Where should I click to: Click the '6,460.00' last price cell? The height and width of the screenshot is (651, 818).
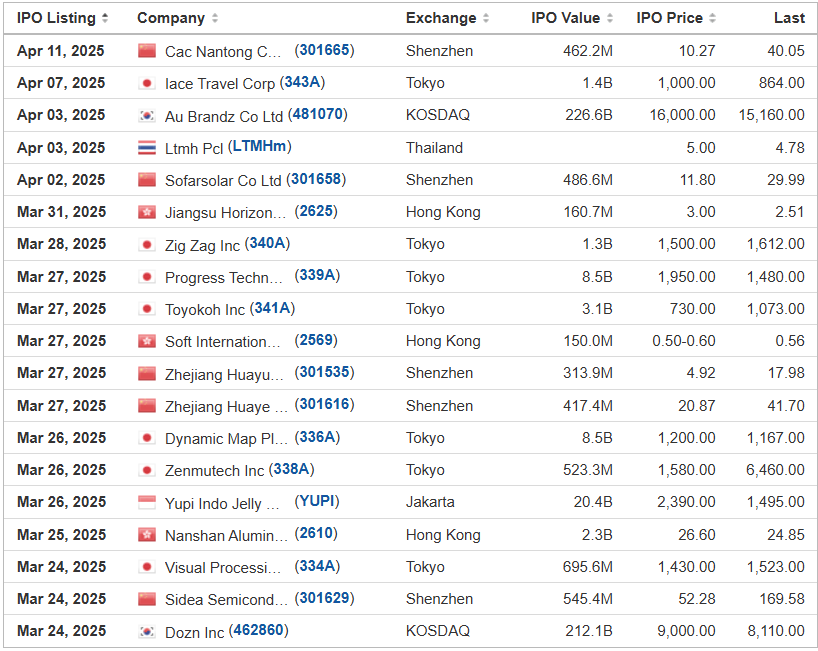[775, 471]
